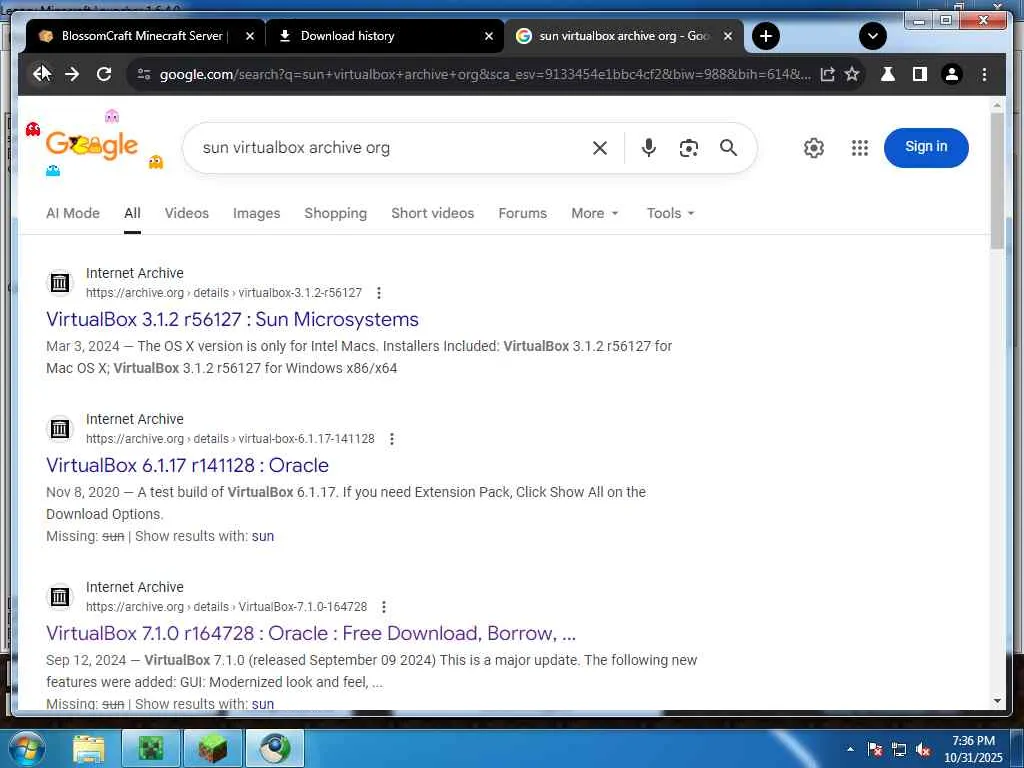Switch to Forums results
This screenshot has height=768, width=1024.
tap(522, 213)
